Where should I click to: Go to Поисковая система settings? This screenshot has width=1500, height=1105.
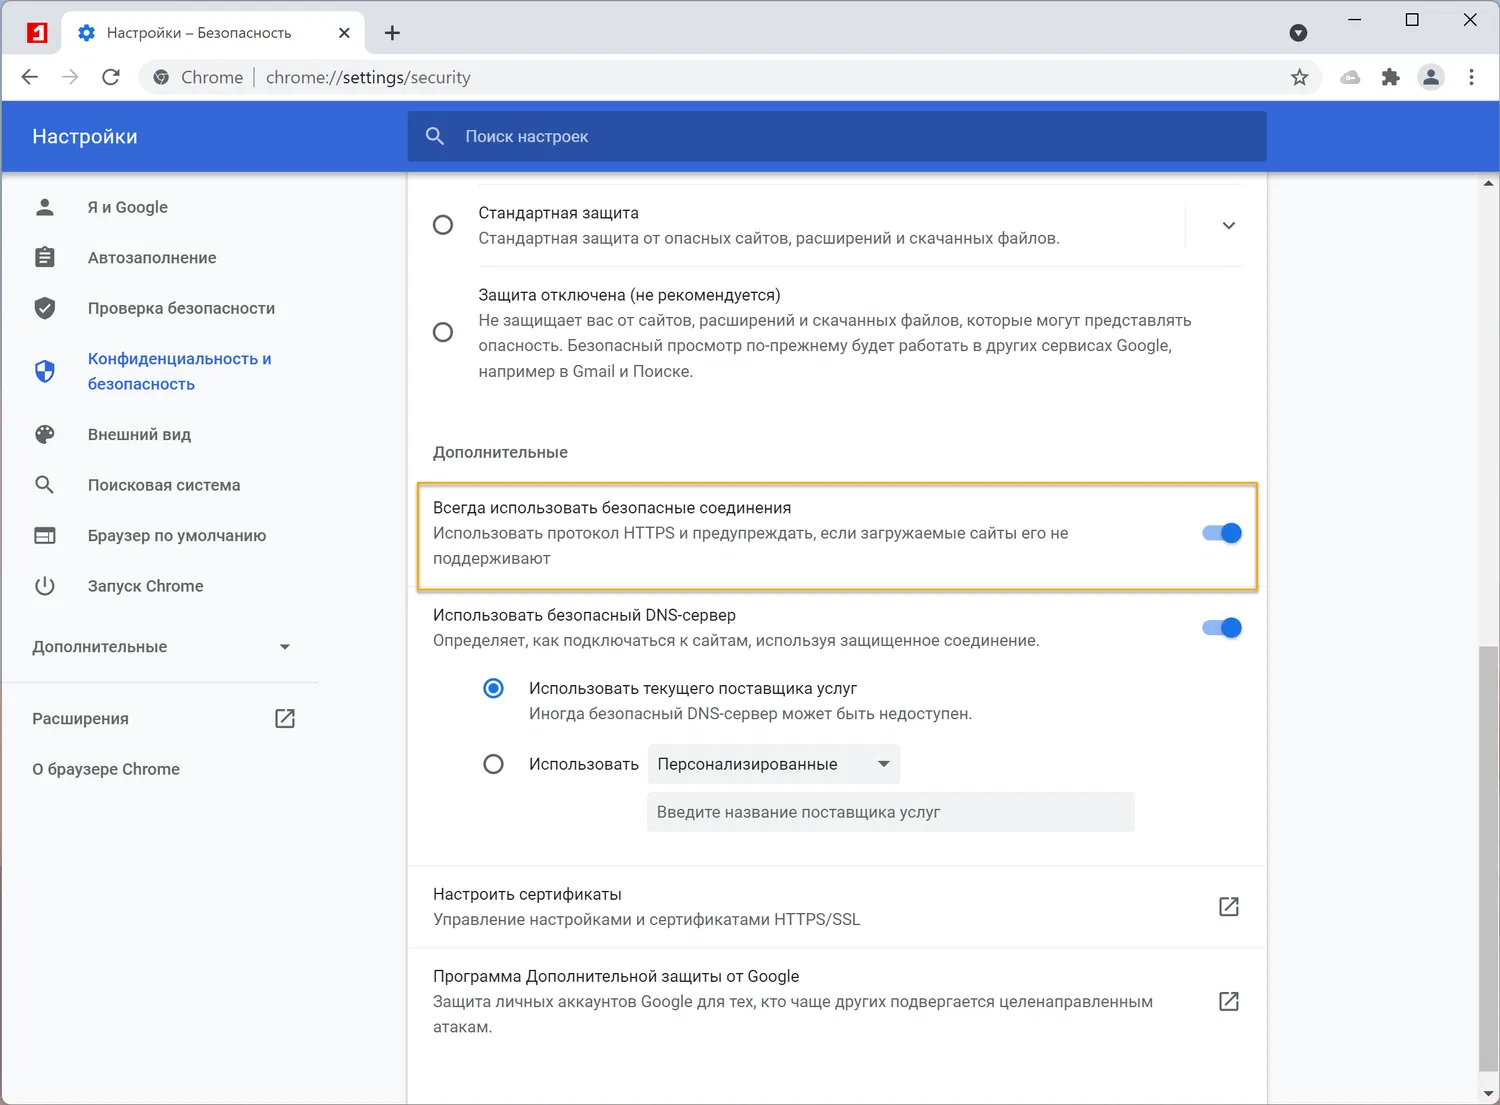(x=164, y=485)
